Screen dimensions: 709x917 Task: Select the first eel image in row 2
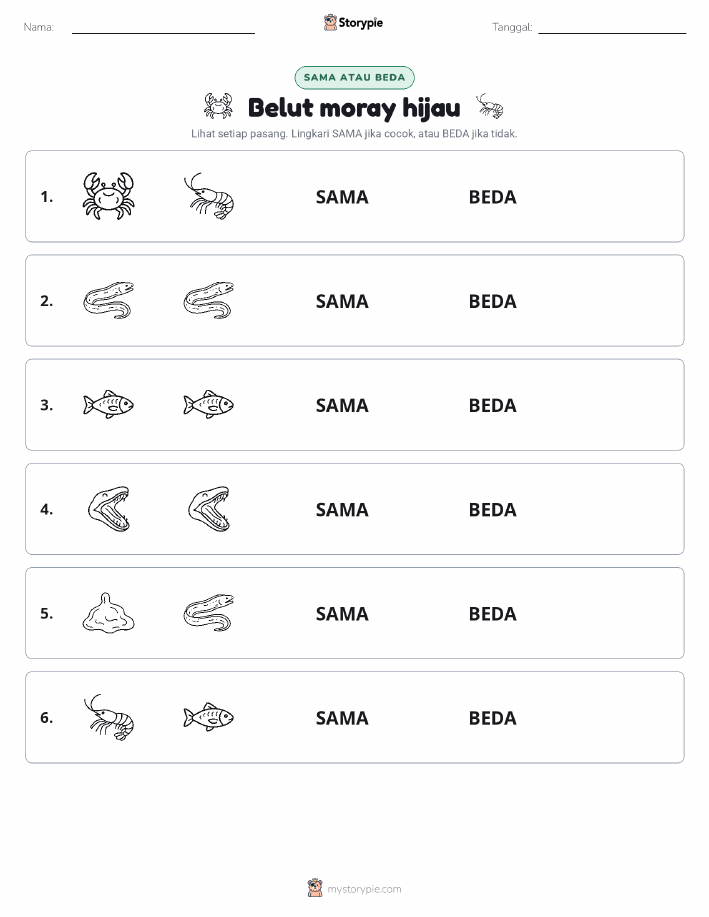[x=108, y=300]
